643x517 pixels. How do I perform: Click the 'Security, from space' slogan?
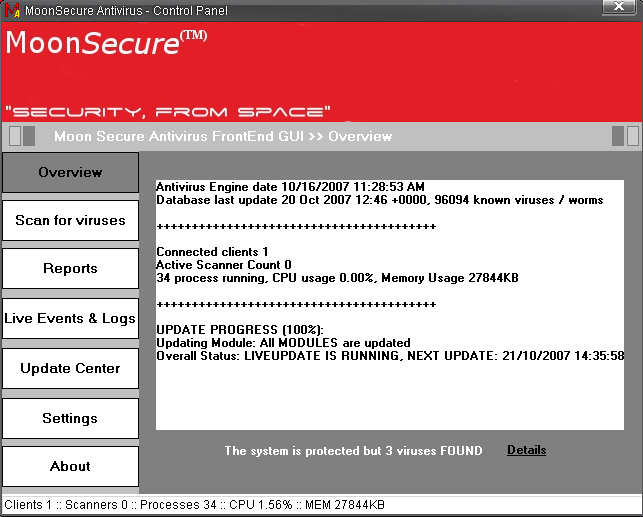coord(168,112)
